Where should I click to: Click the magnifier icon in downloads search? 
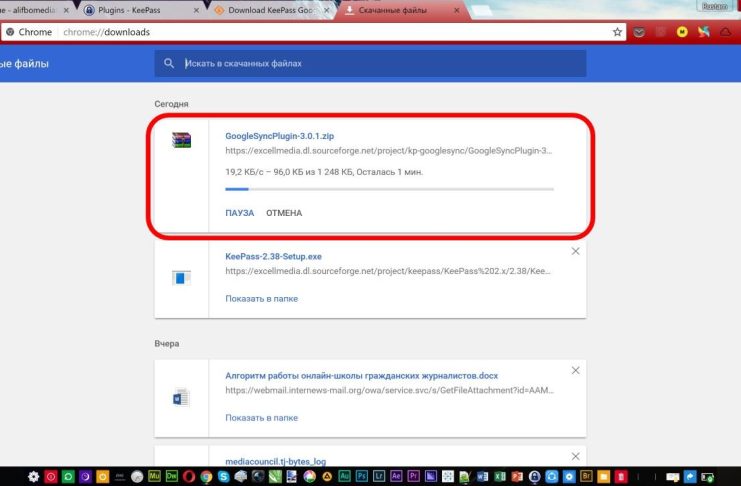(169, 63)
